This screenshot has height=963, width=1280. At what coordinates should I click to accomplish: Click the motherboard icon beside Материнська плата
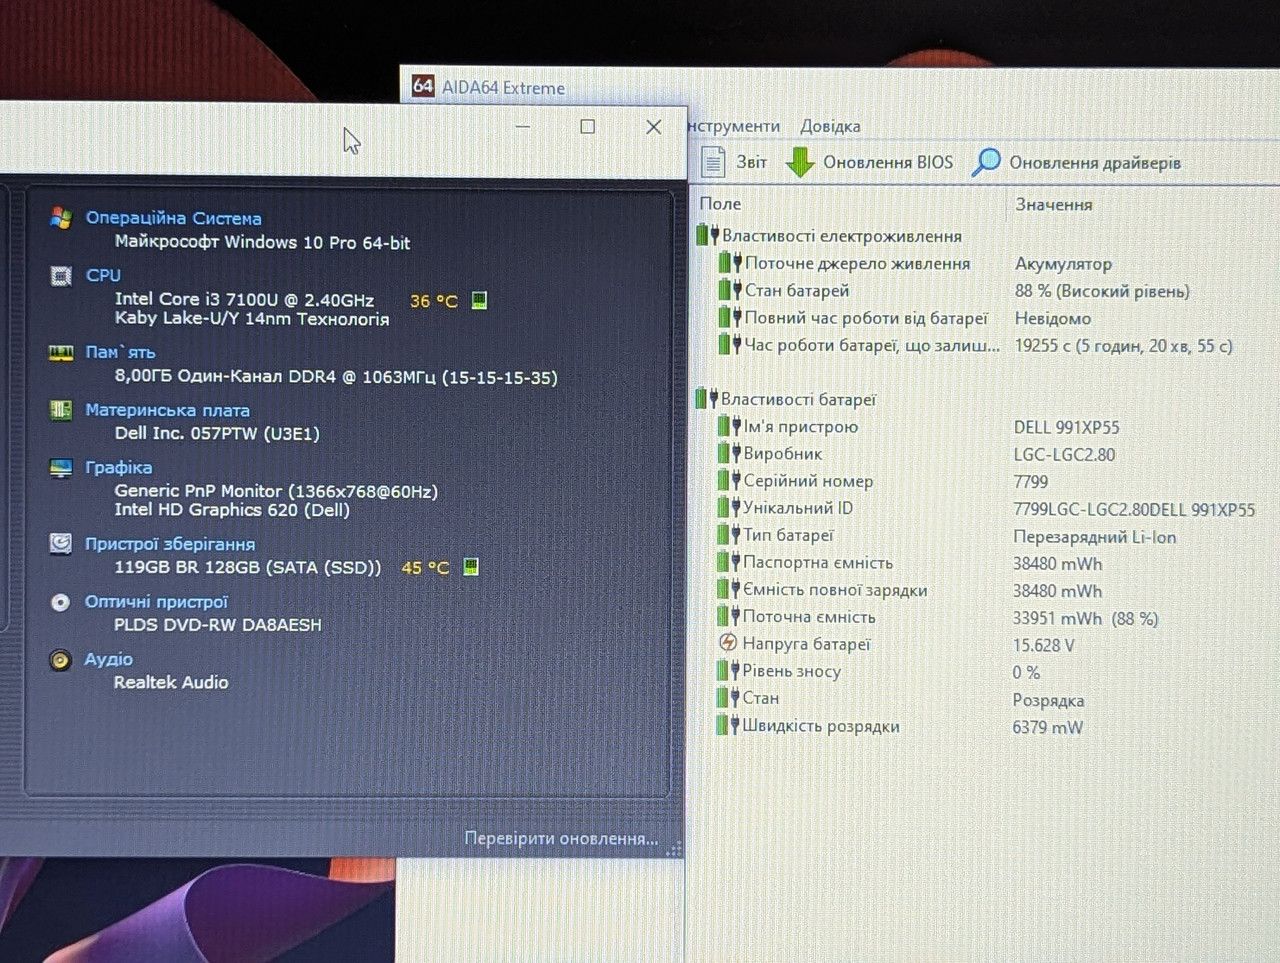tap(61, 410)
